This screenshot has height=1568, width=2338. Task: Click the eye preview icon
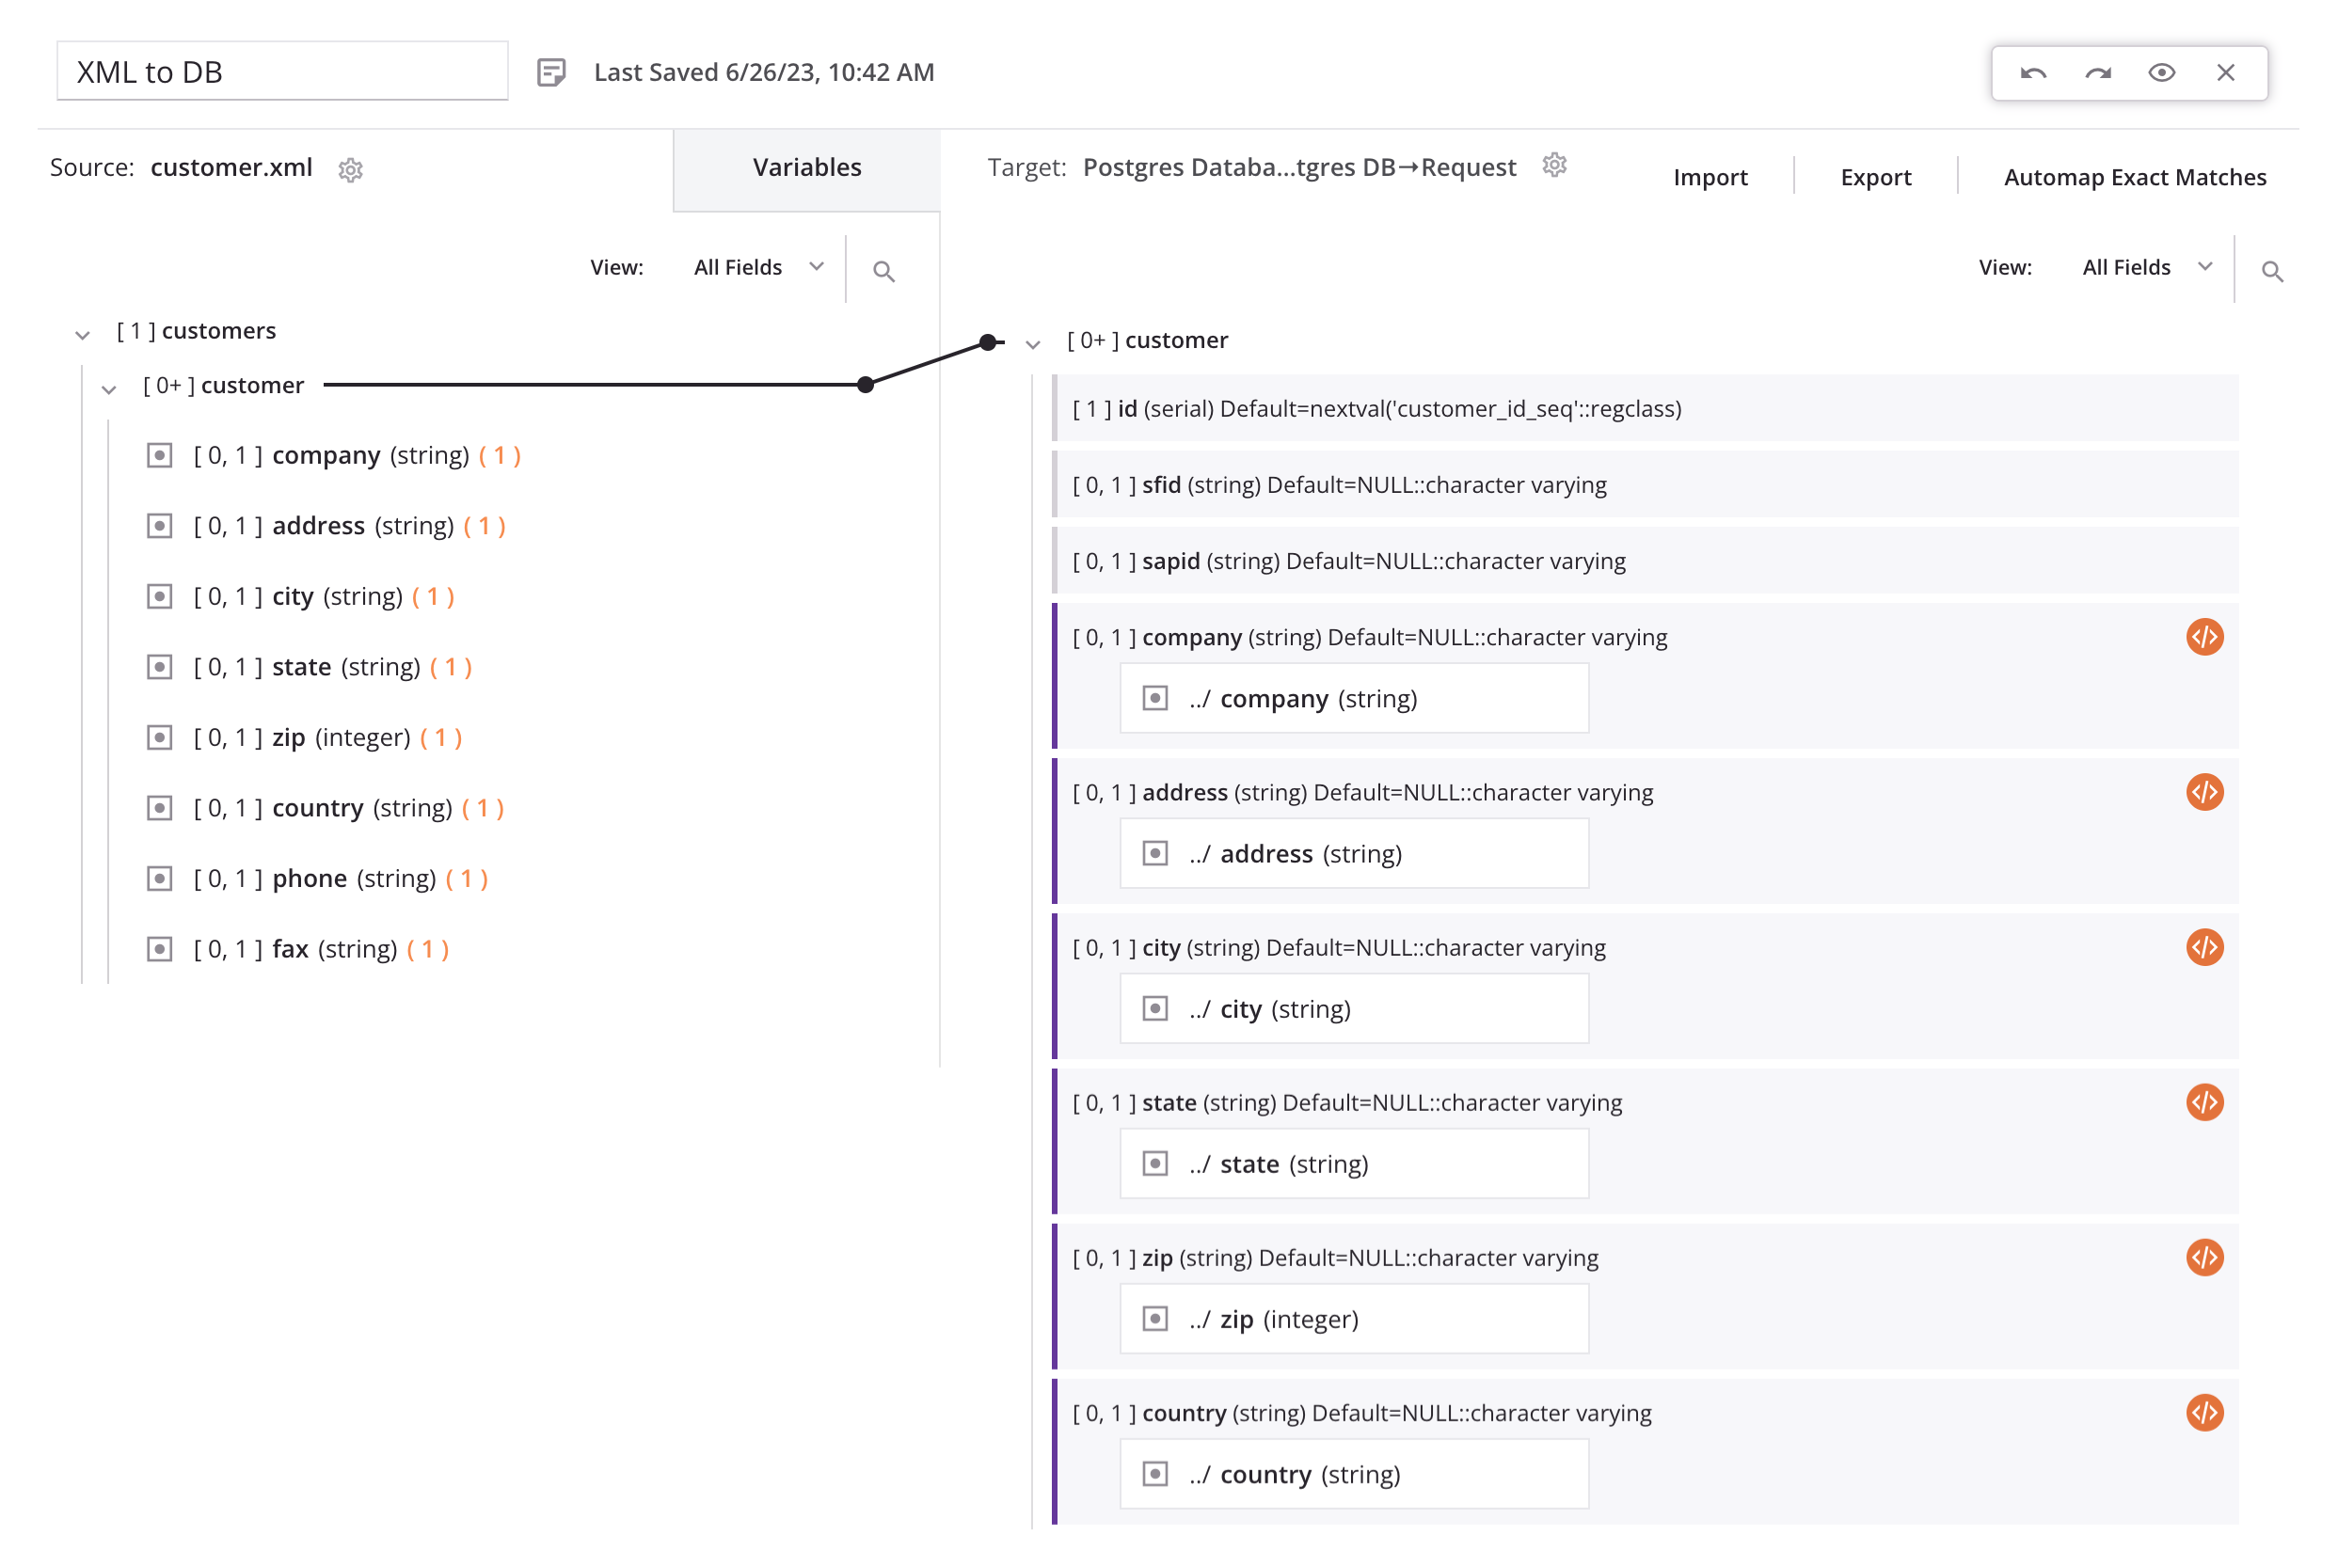click(2161, 73)
